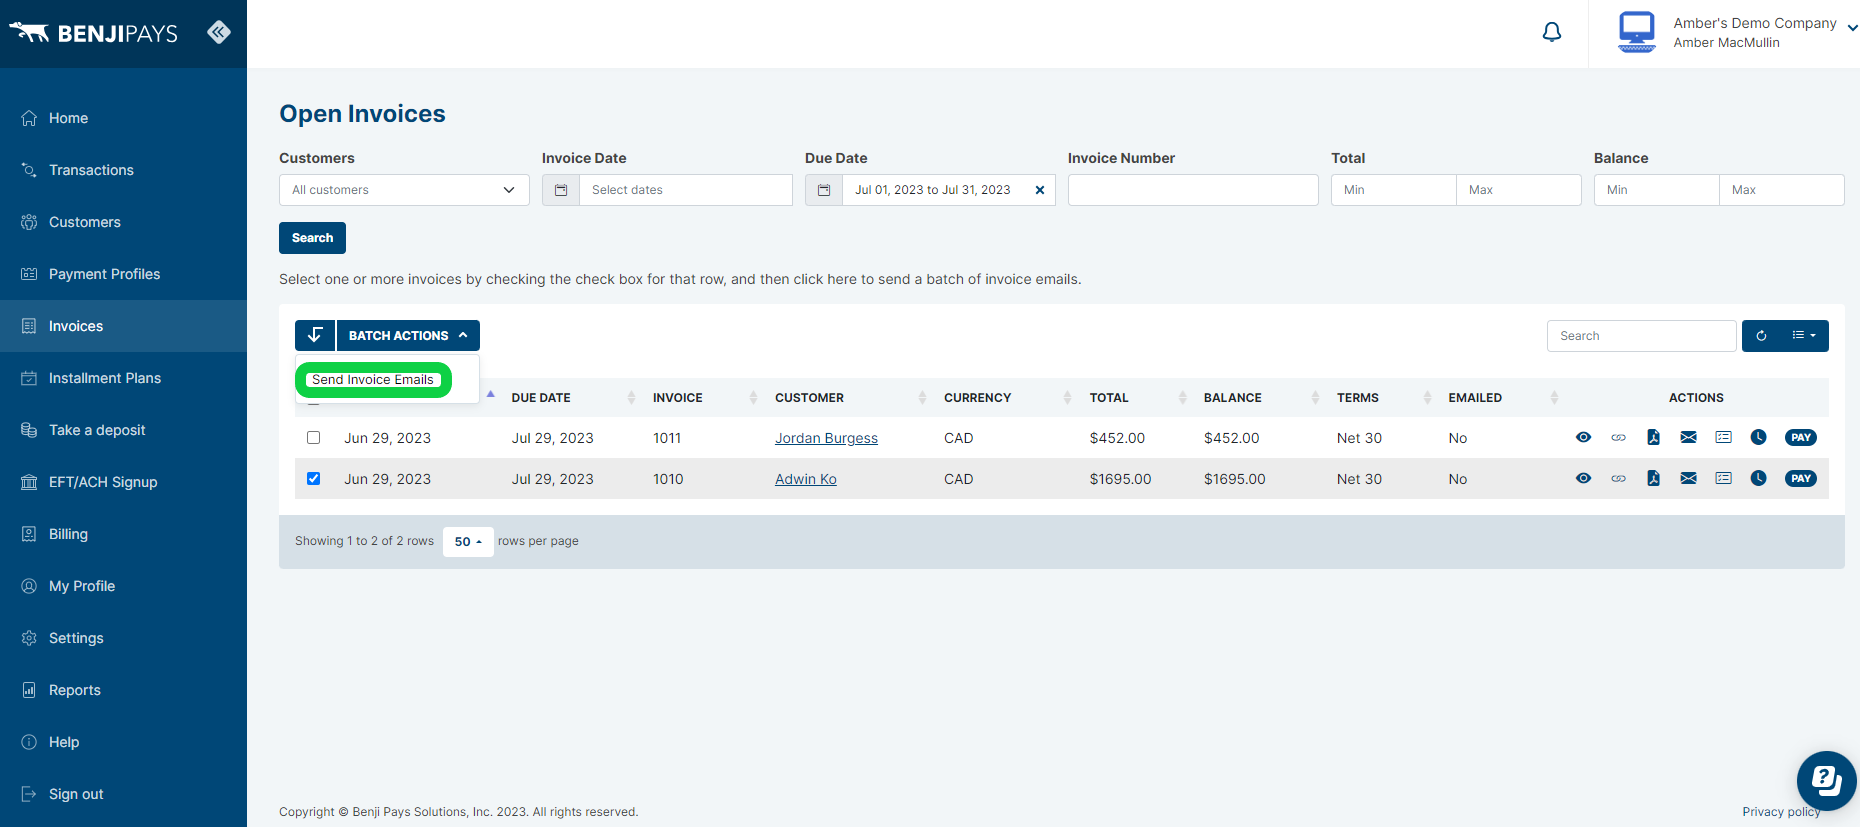
Task: View Adwin Ko invoice via eye icon
Action: point(1583,478)
